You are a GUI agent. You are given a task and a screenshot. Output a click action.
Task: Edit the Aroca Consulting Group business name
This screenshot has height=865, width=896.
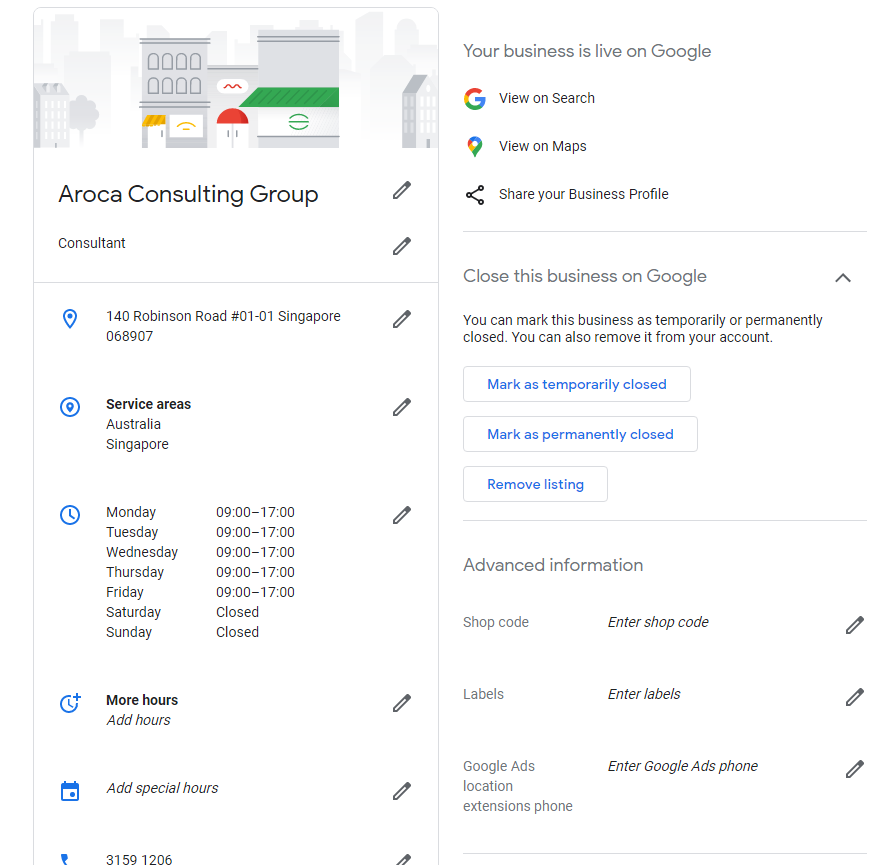402,190
